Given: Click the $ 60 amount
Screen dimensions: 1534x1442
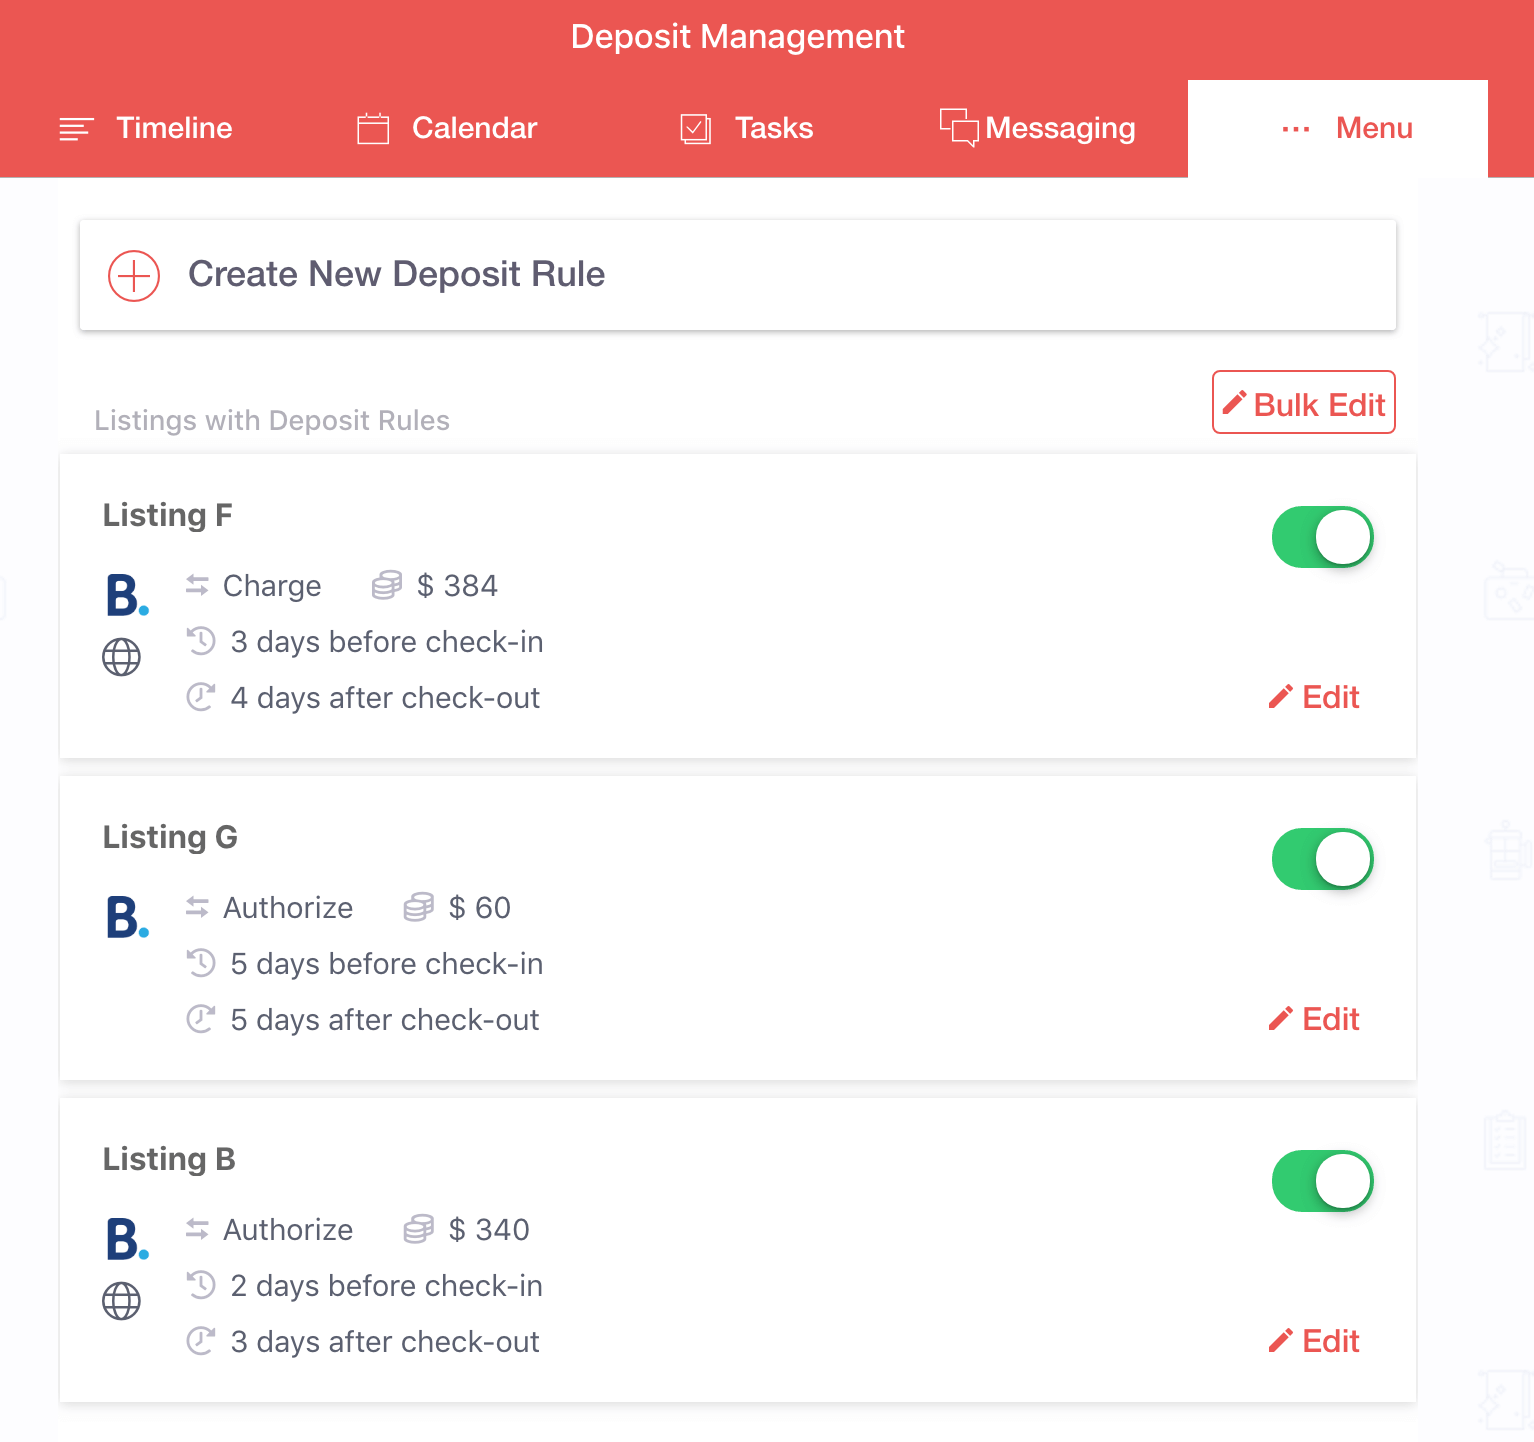Looking at the screenshot, I should 480,908.
